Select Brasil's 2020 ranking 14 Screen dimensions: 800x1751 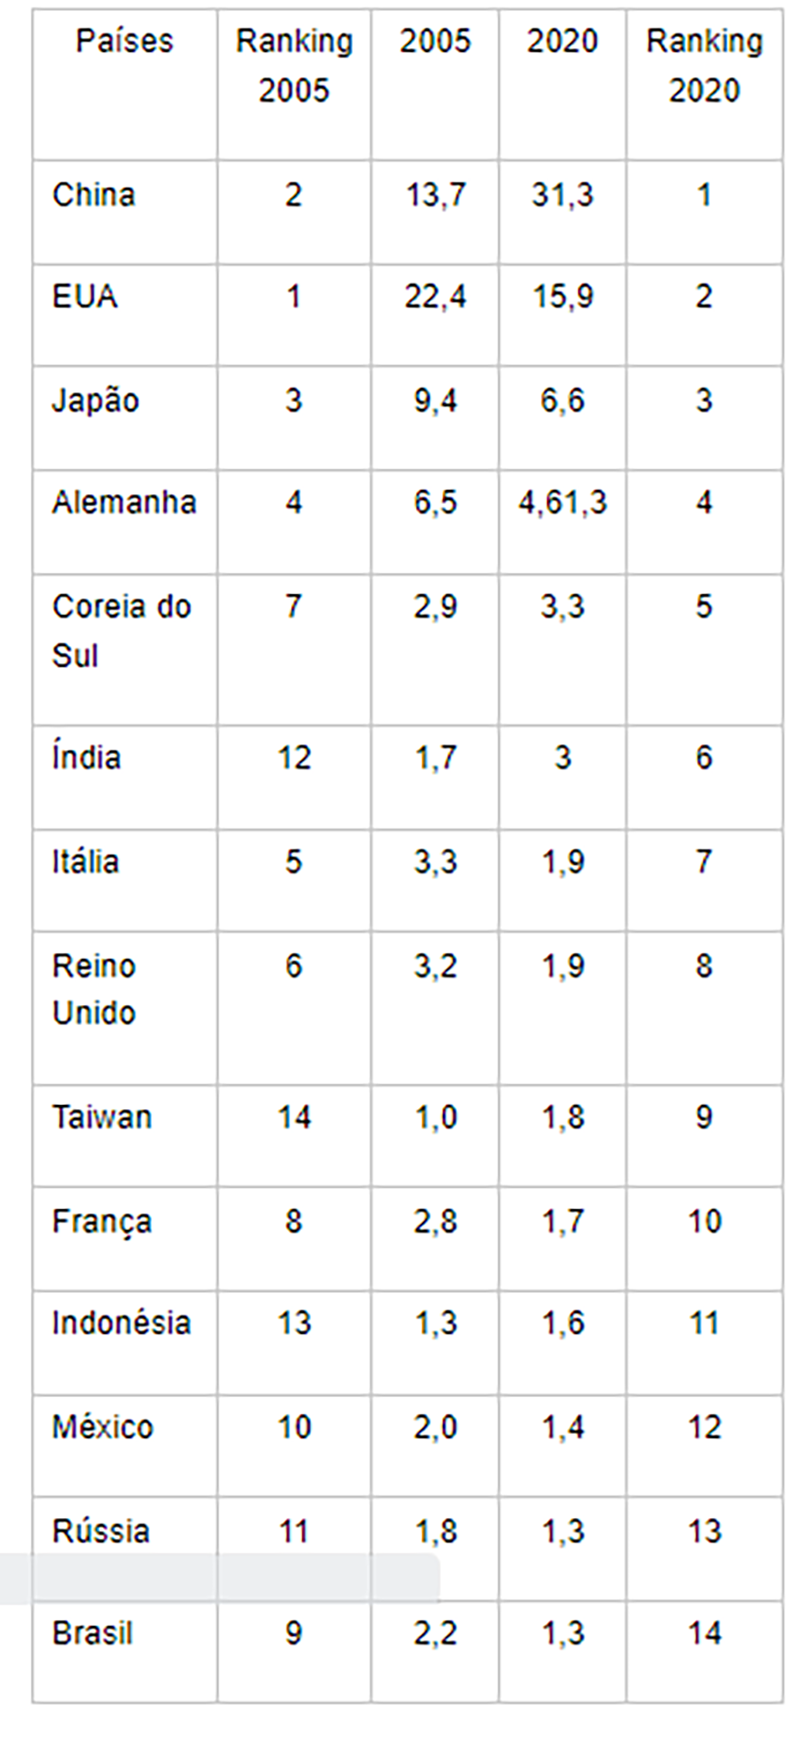pyautogui.click(x=704, y=1633)
